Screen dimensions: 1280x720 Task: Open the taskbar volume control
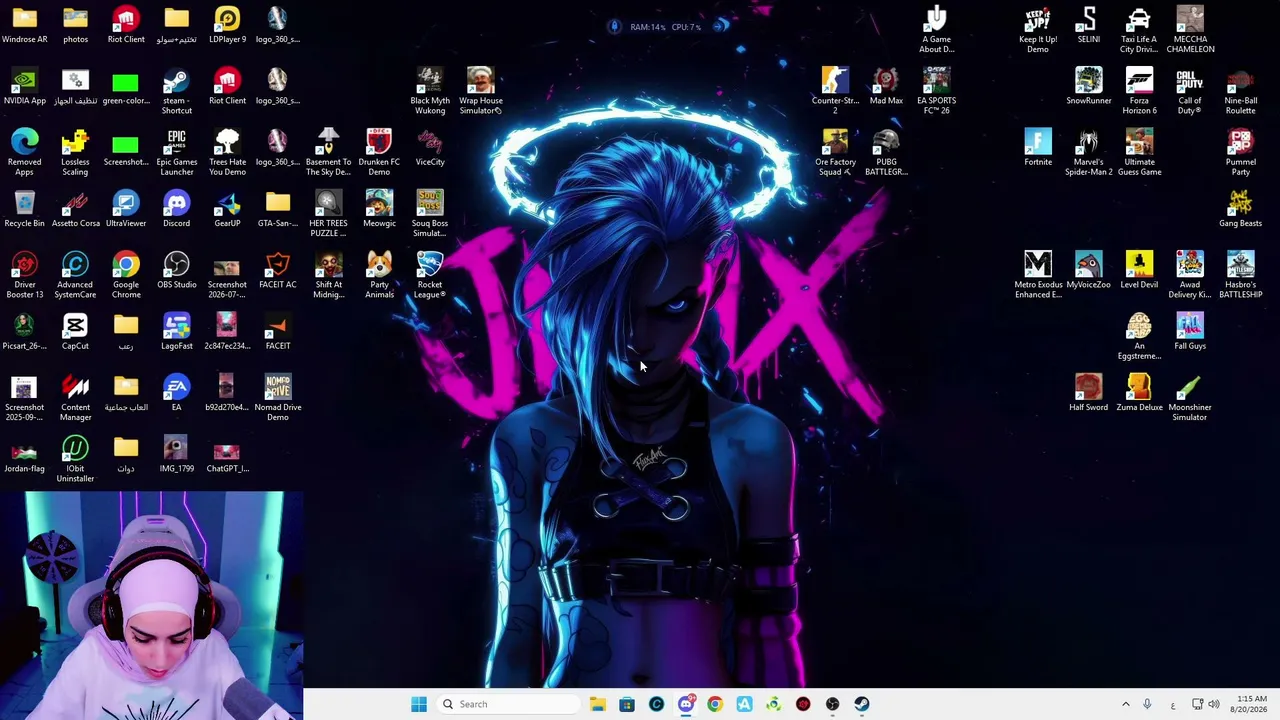tap(1214, 704)
